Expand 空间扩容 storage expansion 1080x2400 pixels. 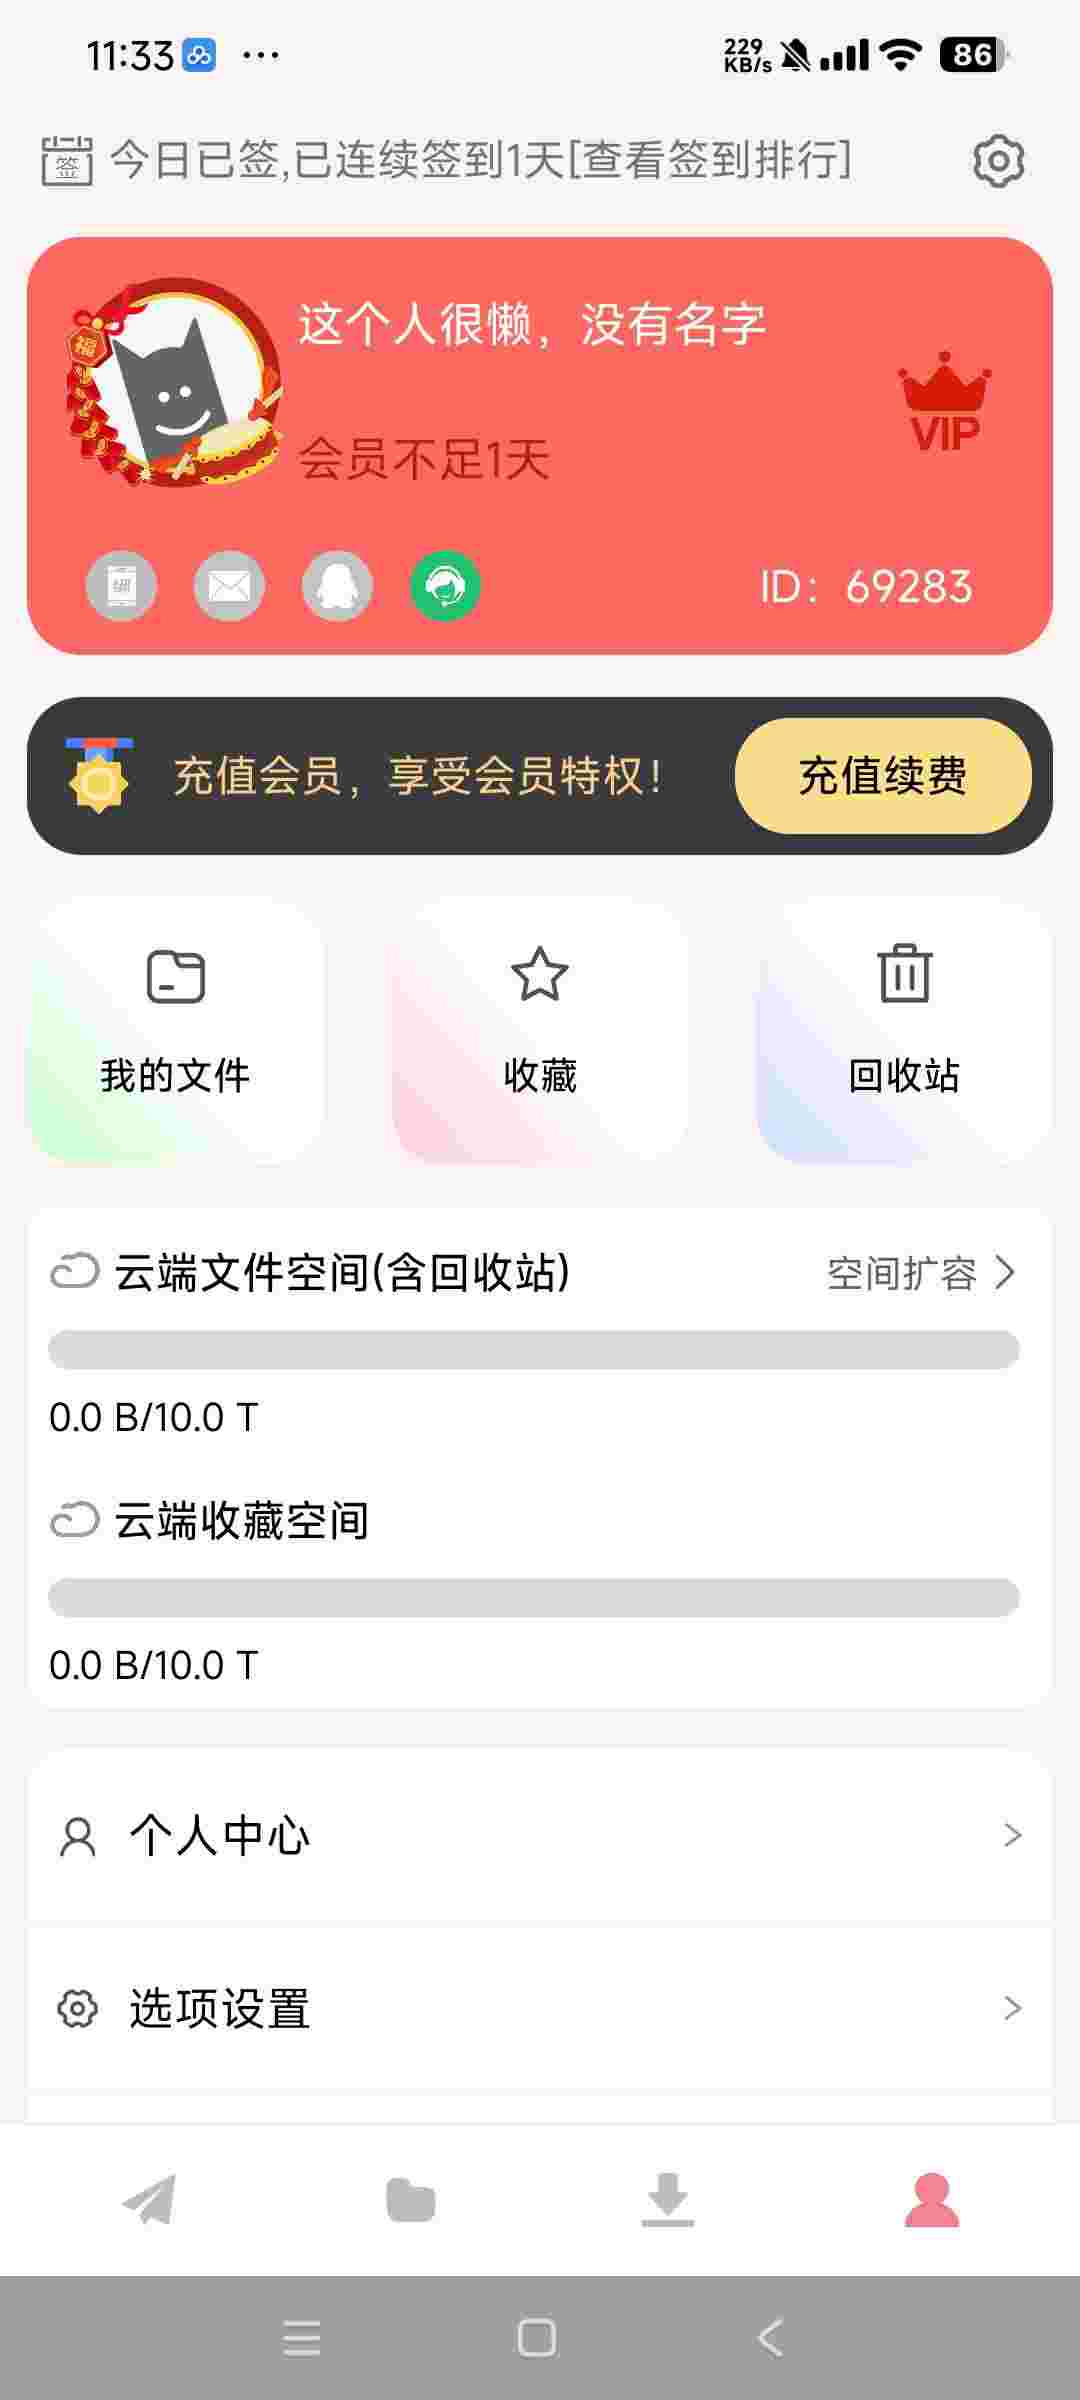920,1273
